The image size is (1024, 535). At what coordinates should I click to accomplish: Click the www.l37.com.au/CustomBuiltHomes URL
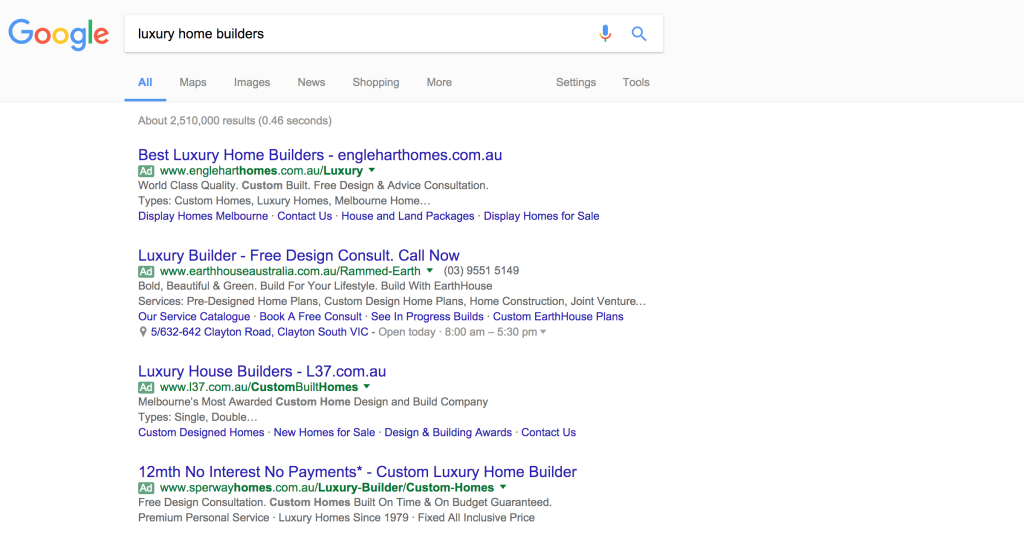(259, 387)
